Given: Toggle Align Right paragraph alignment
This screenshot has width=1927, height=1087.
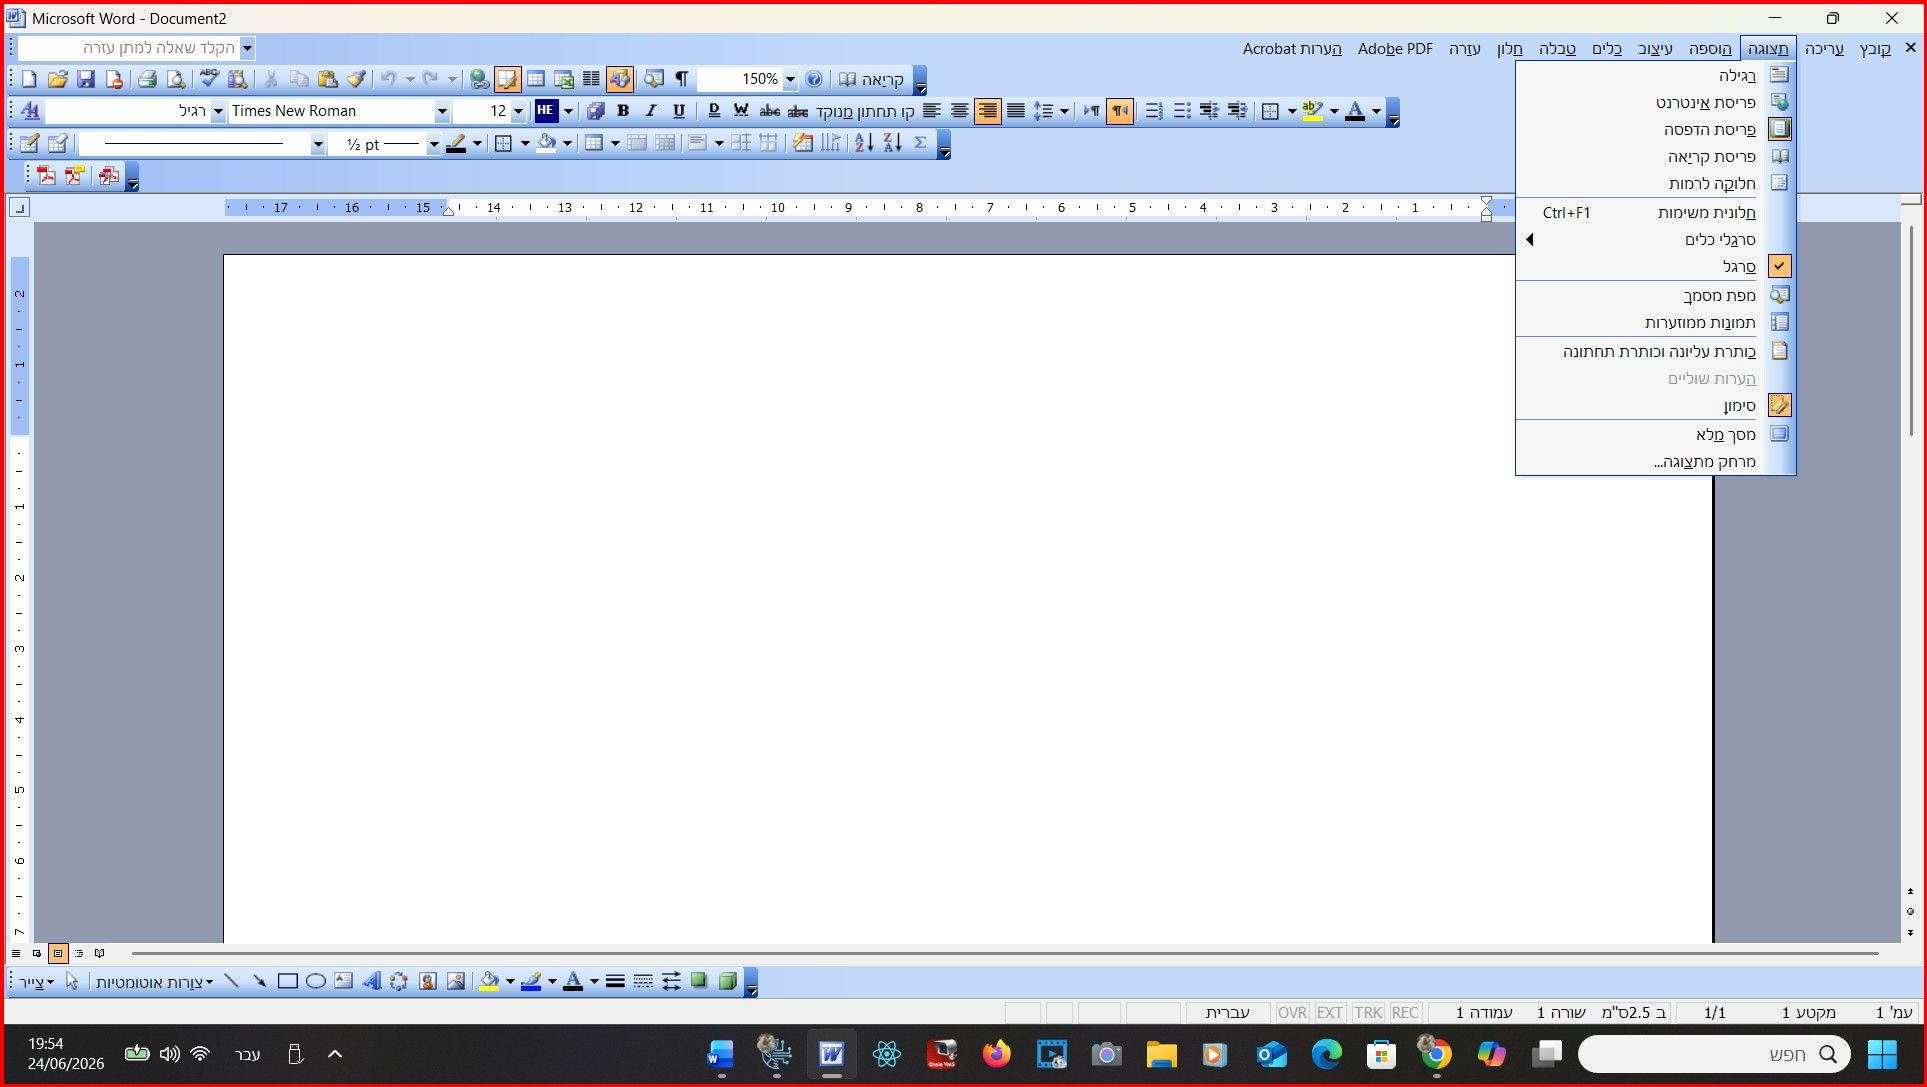Looking at the screenshot, I should pos(987,111).
